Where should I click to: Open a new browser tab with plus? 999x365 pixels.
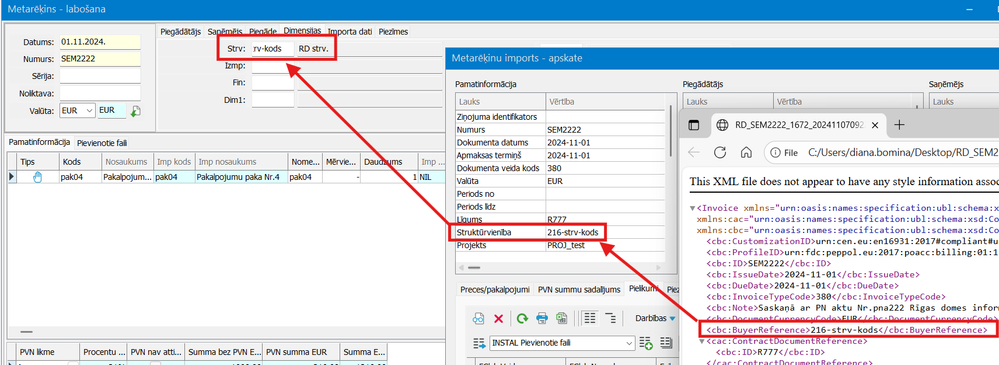tap(899, 124)
